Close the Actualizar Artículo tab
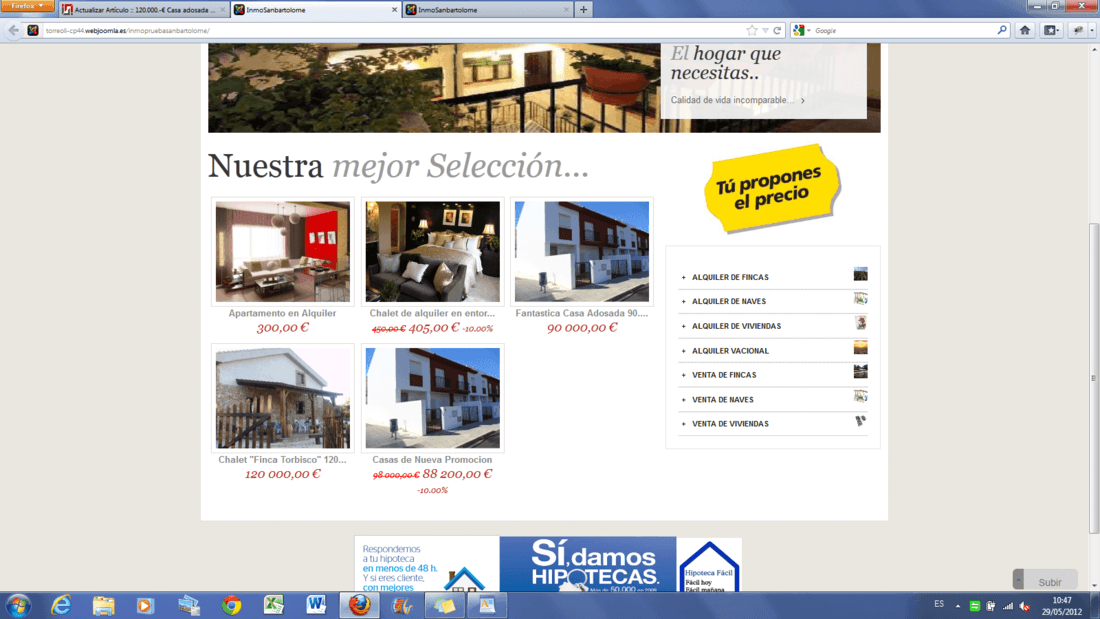The image size is (1100, 619). click(222, 10)
